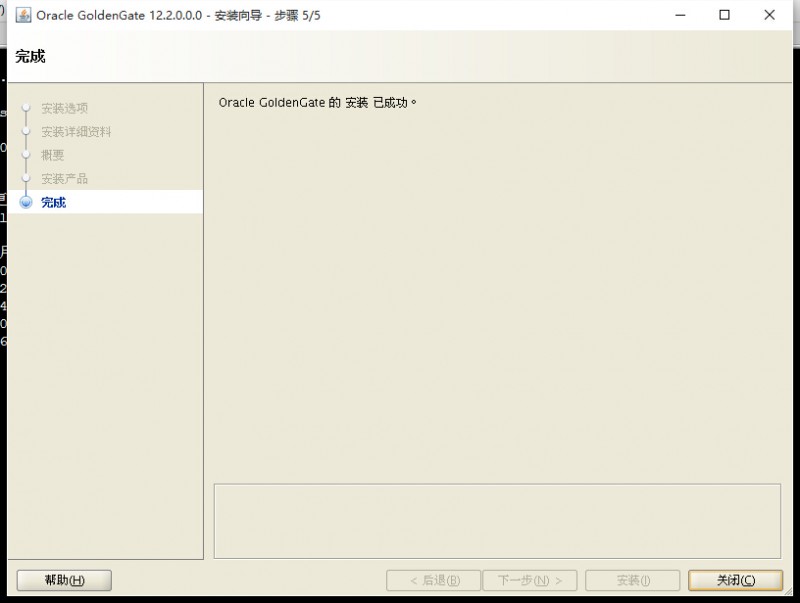Click the installer icon in the title bar
800x603 pixels.
pyautogui.click(x=22, y=14)
